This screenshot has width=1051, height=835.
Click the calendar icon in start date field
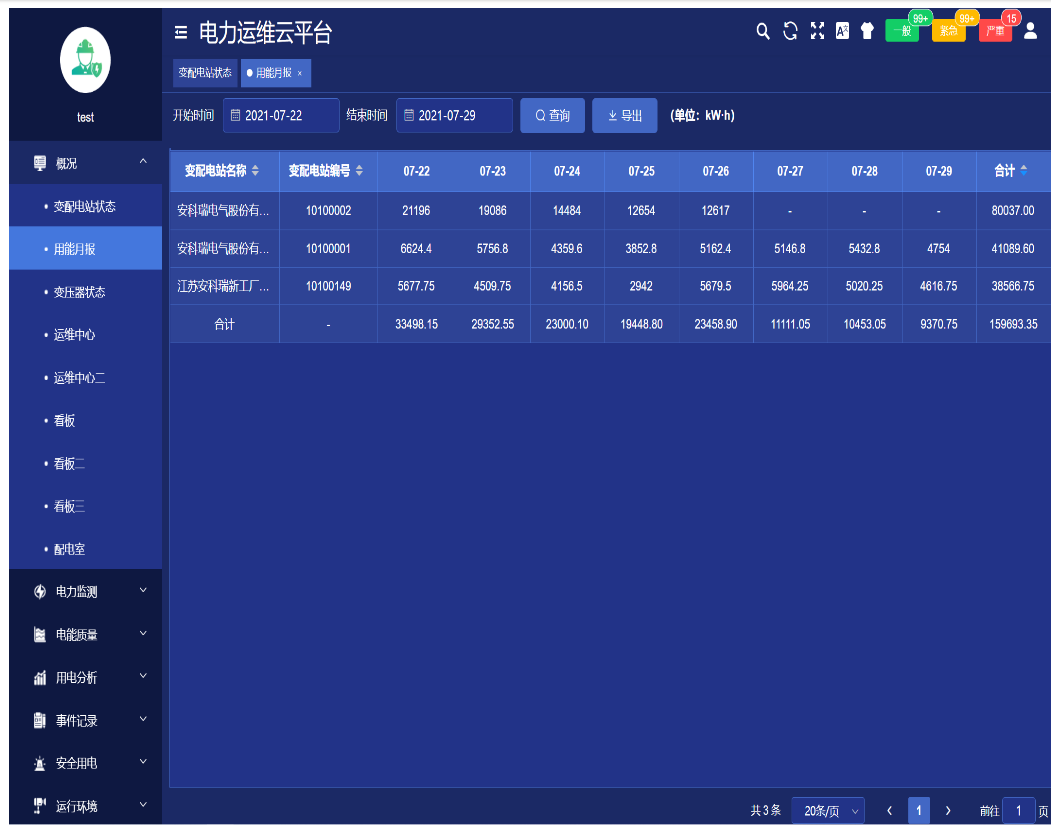click(x=236, y=116)
